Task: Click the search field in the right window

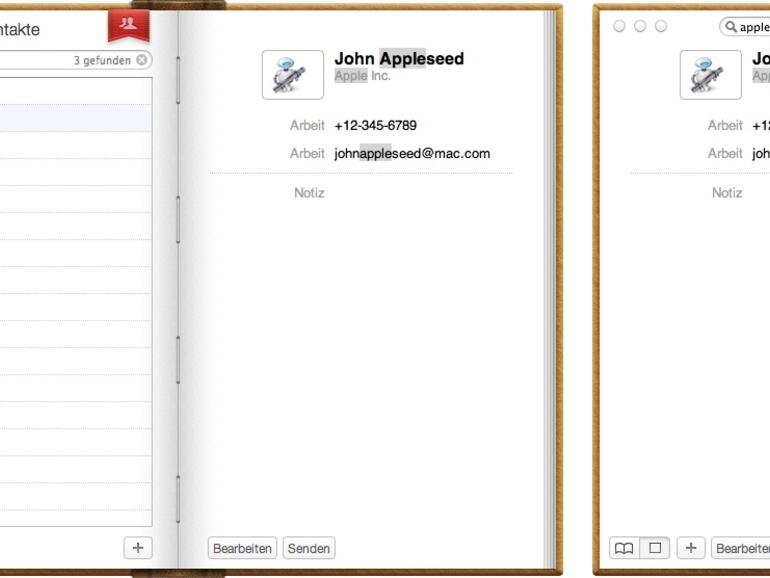Action: pyautogui.click(x=745, y=27)
